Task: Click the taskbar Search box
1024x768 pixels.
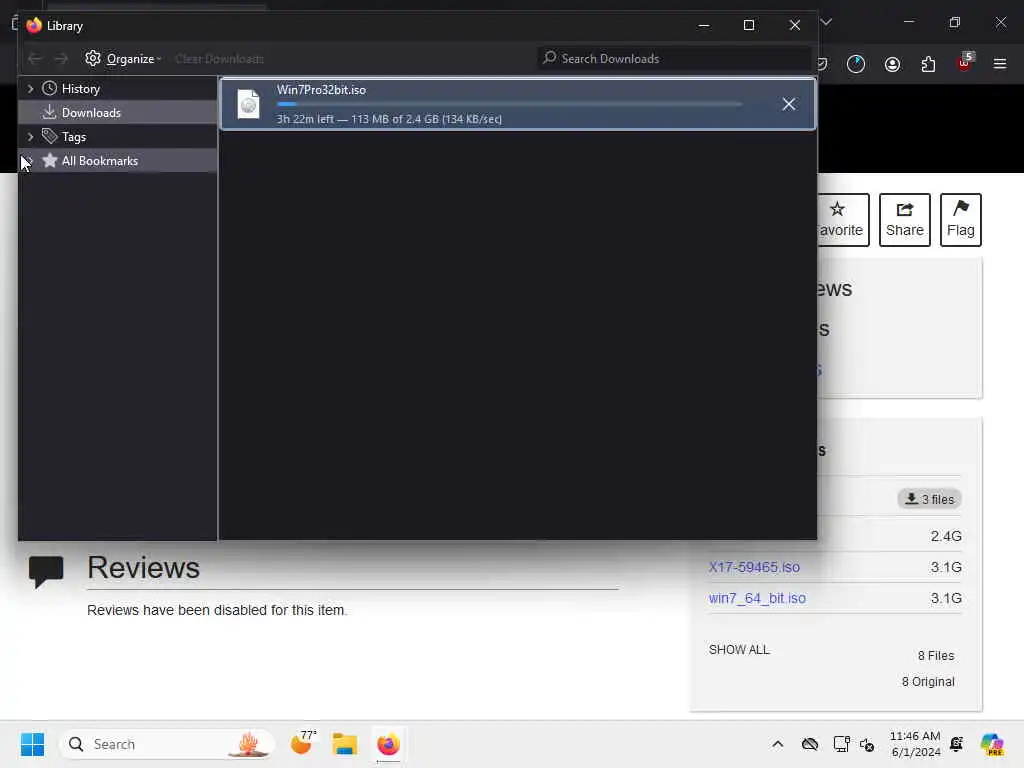Action: (x=167, y=744)
